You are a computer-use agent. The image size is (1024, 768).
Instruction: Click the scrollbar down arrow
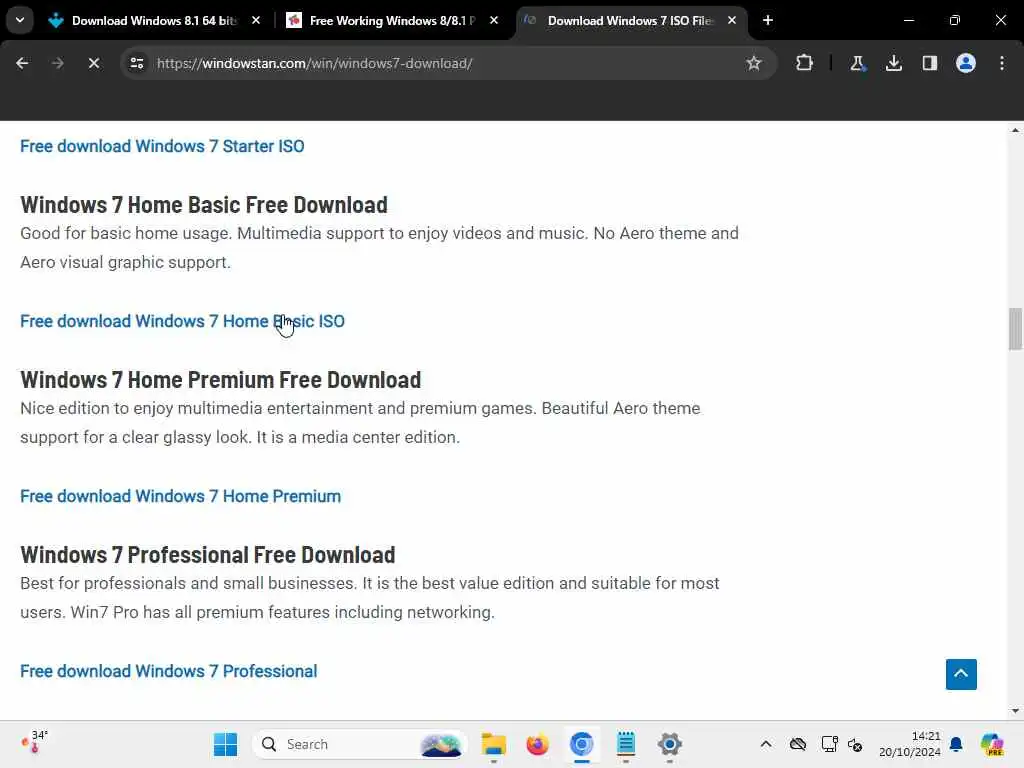1015,711
